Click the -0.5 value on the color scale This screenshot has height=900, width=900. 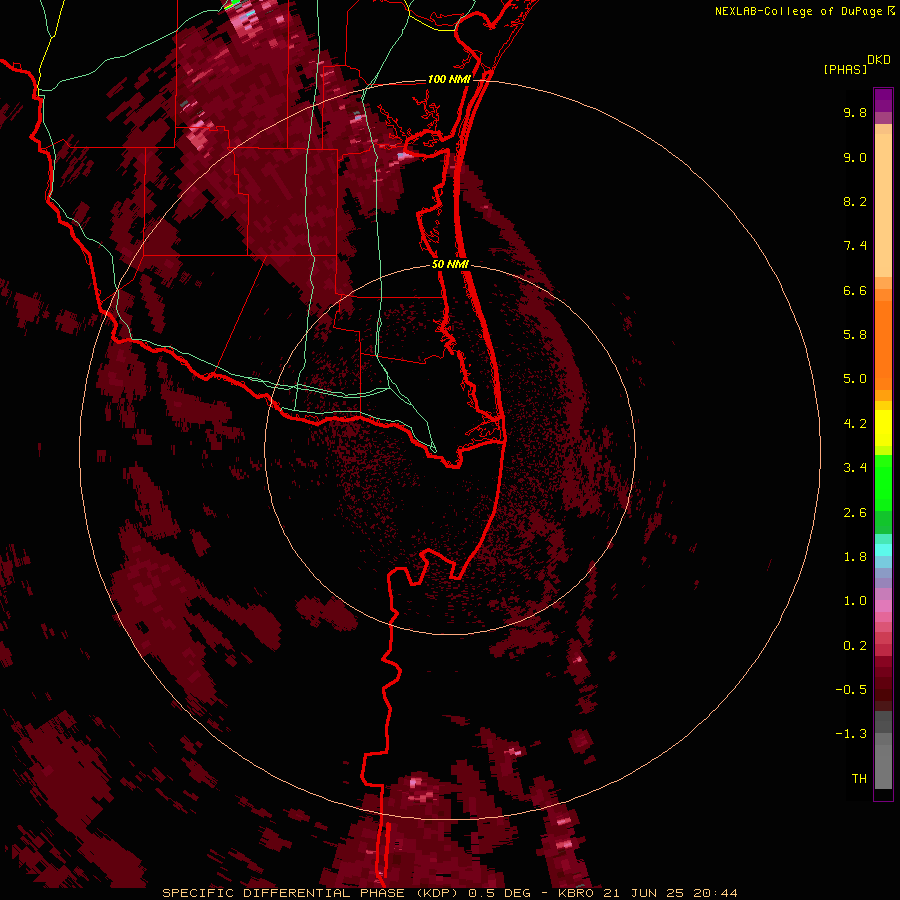[851, 690]
